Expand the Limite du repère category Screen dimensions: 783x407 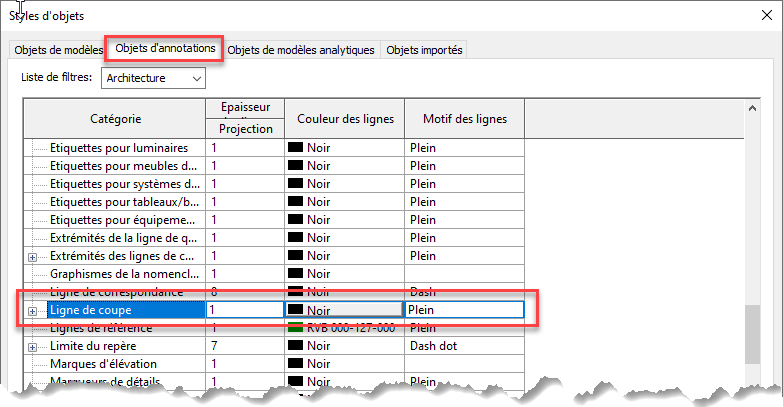coord(32,347)
